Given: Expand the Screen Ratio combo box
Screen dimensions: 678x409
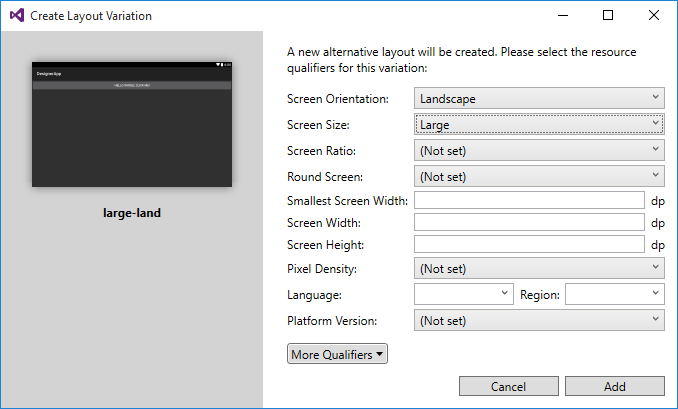Looking at the screenshot, I should click(539, 150).
